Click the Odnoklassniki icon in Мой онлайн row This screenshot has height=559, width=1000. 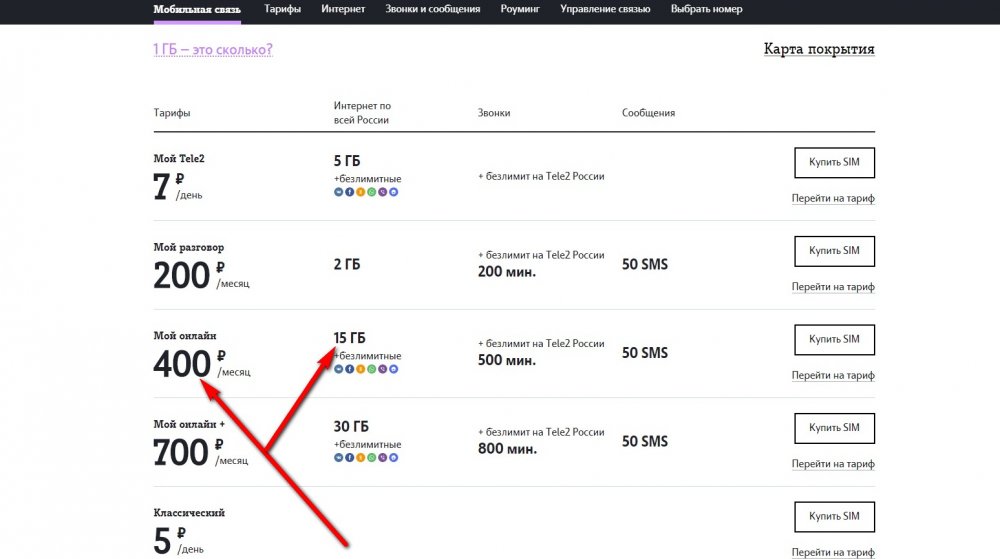coord(360,369)
